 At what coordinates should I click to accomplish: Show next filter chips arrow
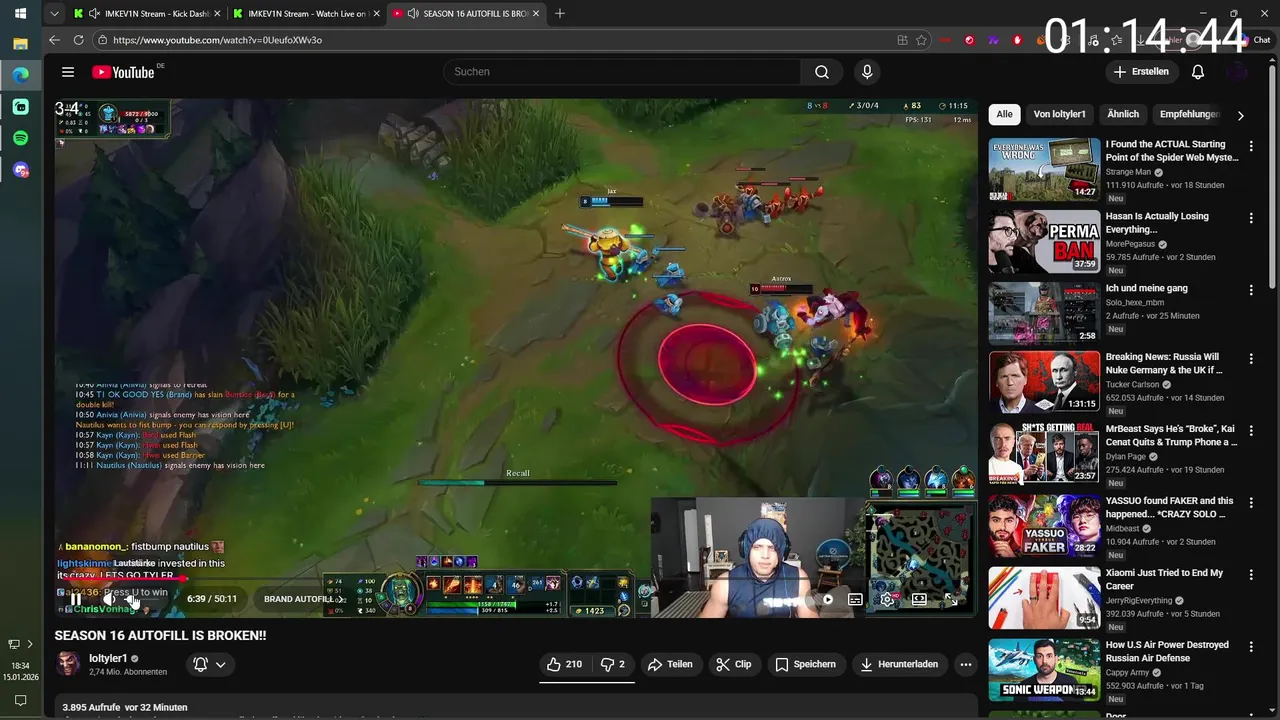tap(1240, 115)
